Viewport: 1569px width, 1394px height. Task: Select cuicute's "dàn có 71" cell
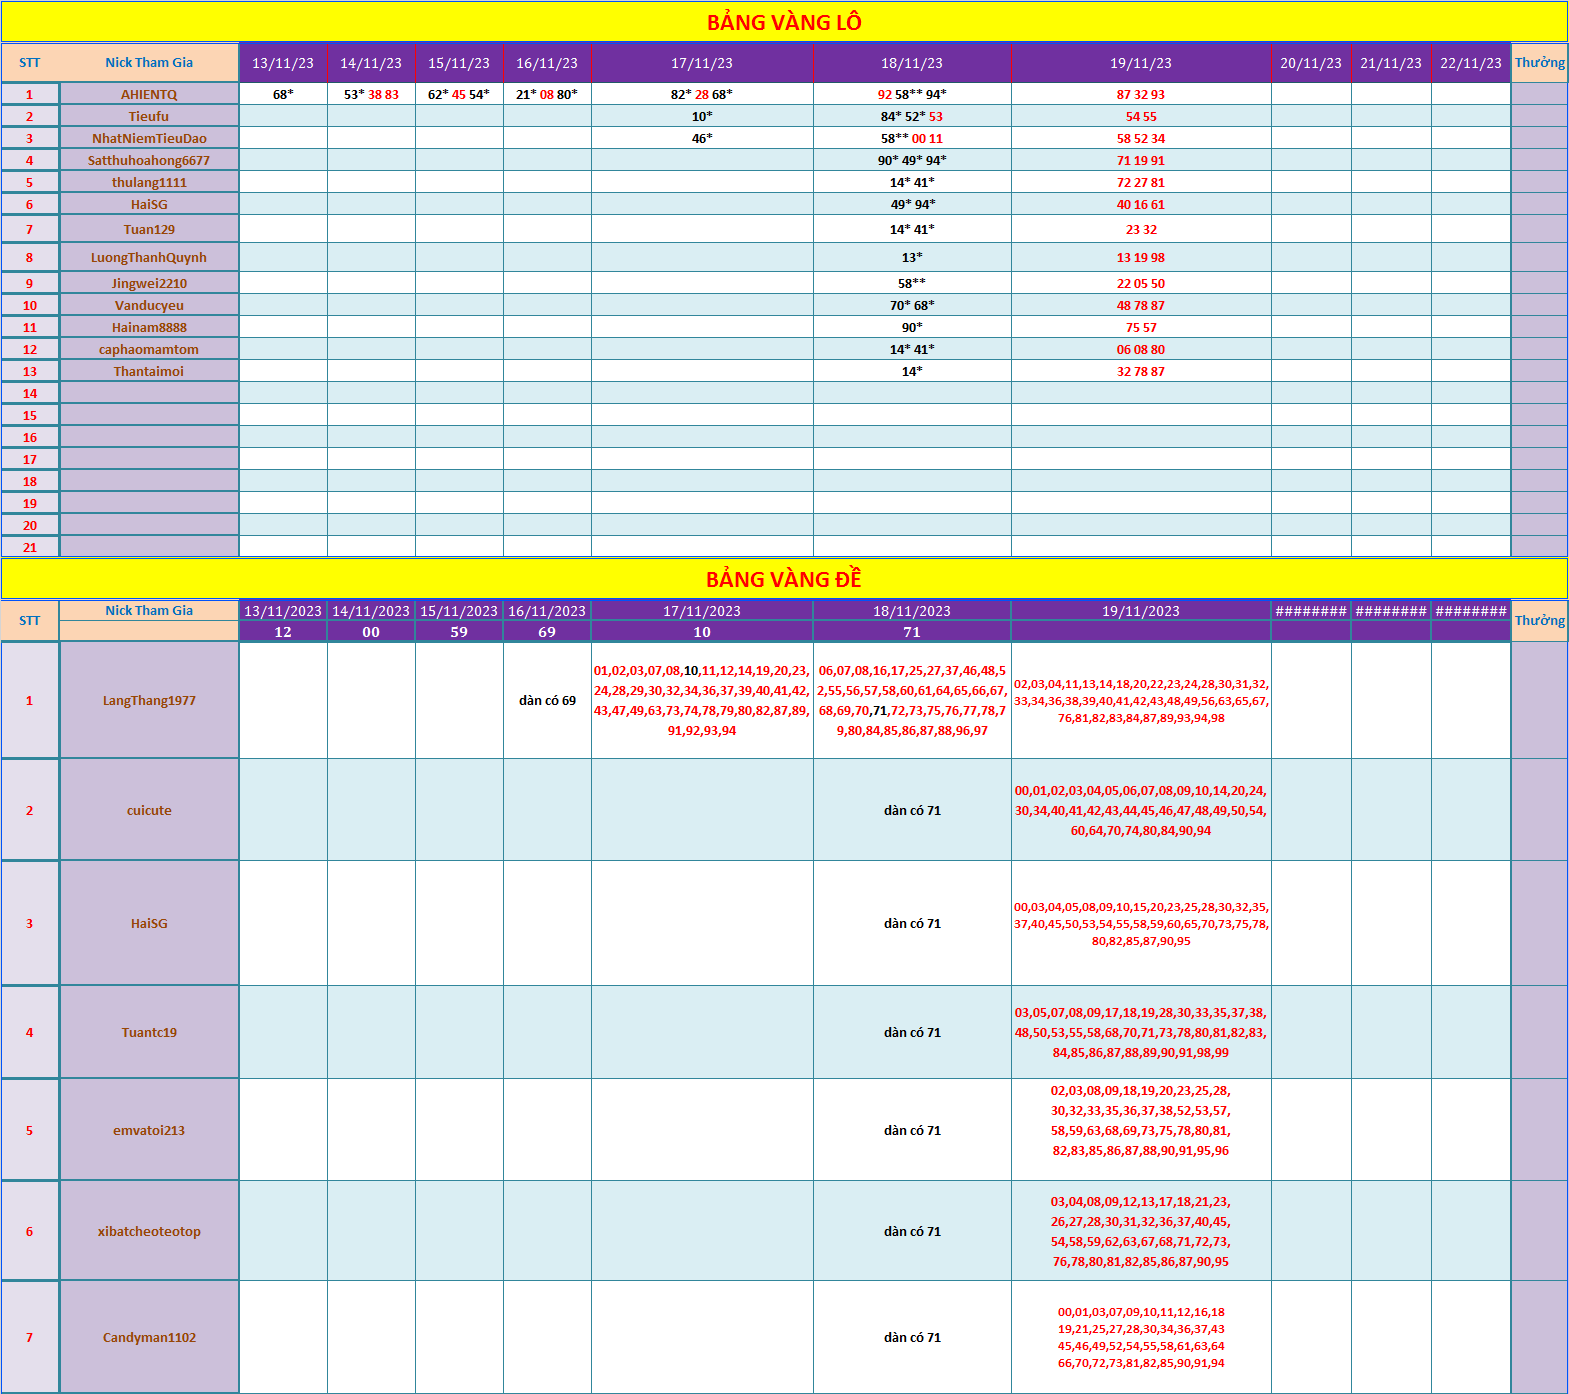[x=911, y=810]
